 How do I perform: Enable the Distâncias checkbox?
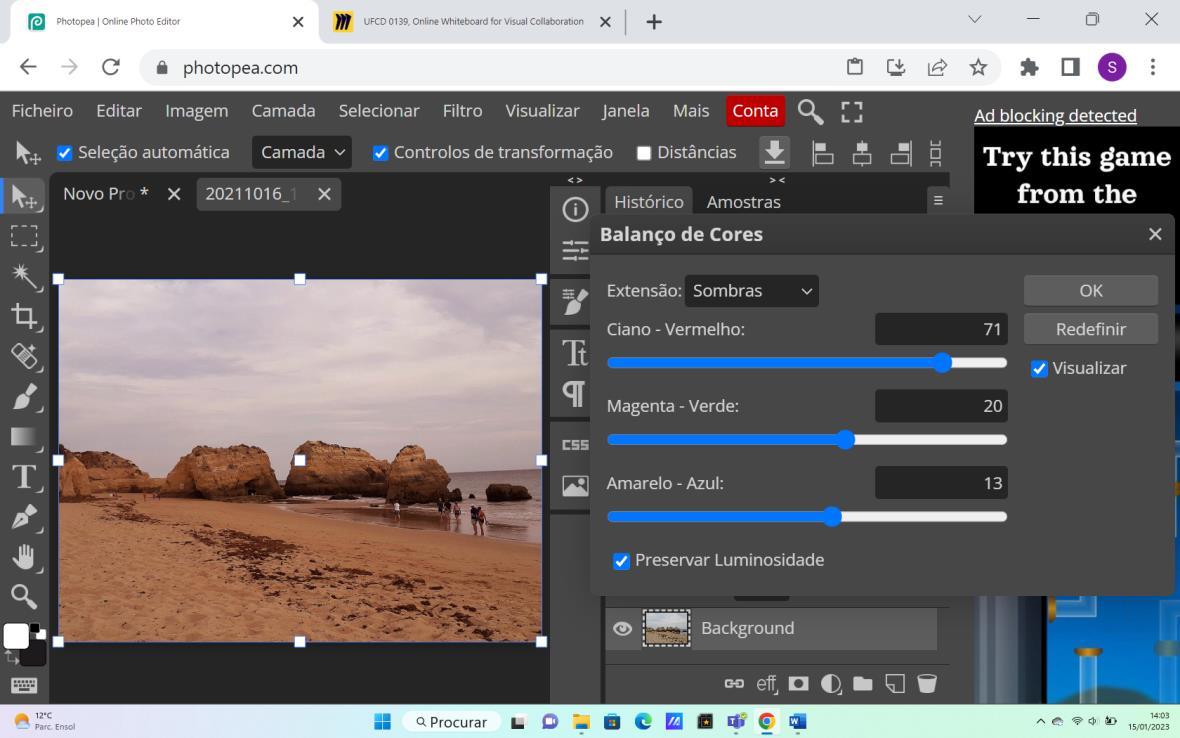(644, 153)
